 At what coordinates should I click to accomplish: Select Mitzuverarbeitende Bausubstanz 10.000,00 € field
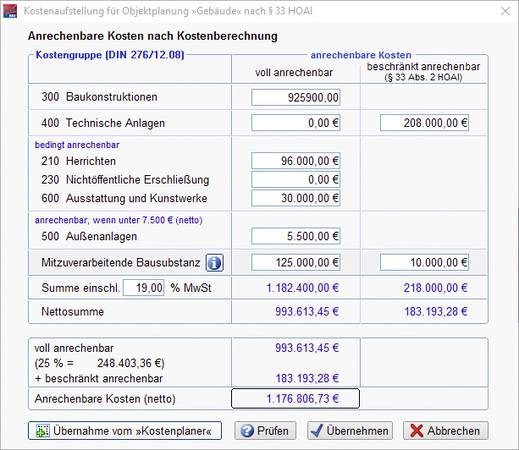pyautogui.click(x=424, y=262)
